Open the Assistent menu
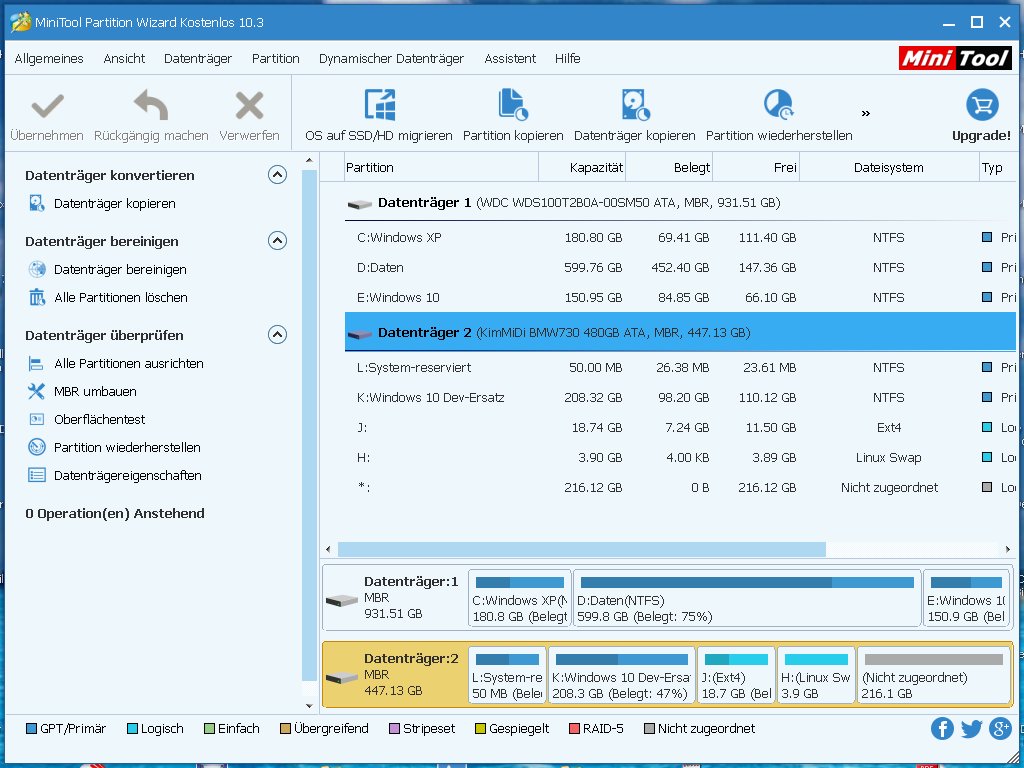The height and width of the screenshot is (768, 1024). pyautogui.click(x=510, y=59)
